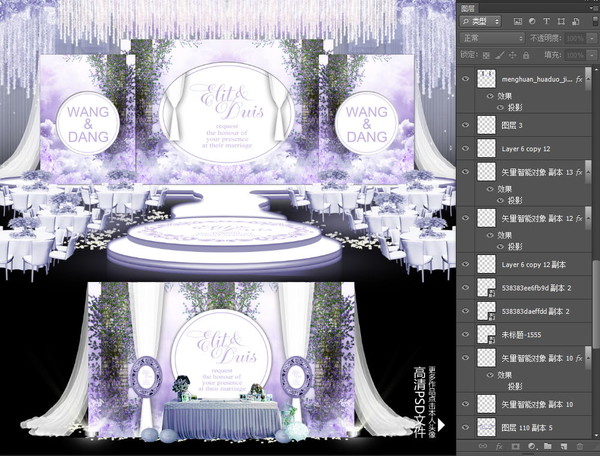Hide the 538383ee6fb9d 副本 2 layer

(x=466, y=288)
